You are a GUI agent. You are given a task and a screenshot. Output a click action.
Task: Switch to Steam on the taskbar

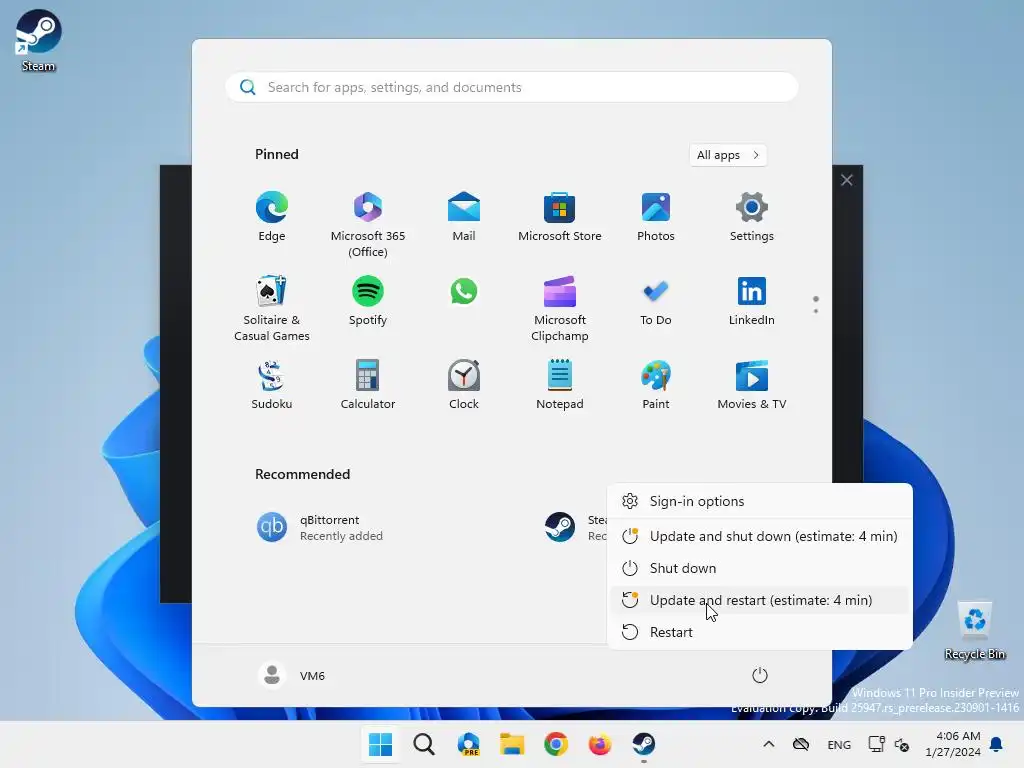tap(644, 744)
